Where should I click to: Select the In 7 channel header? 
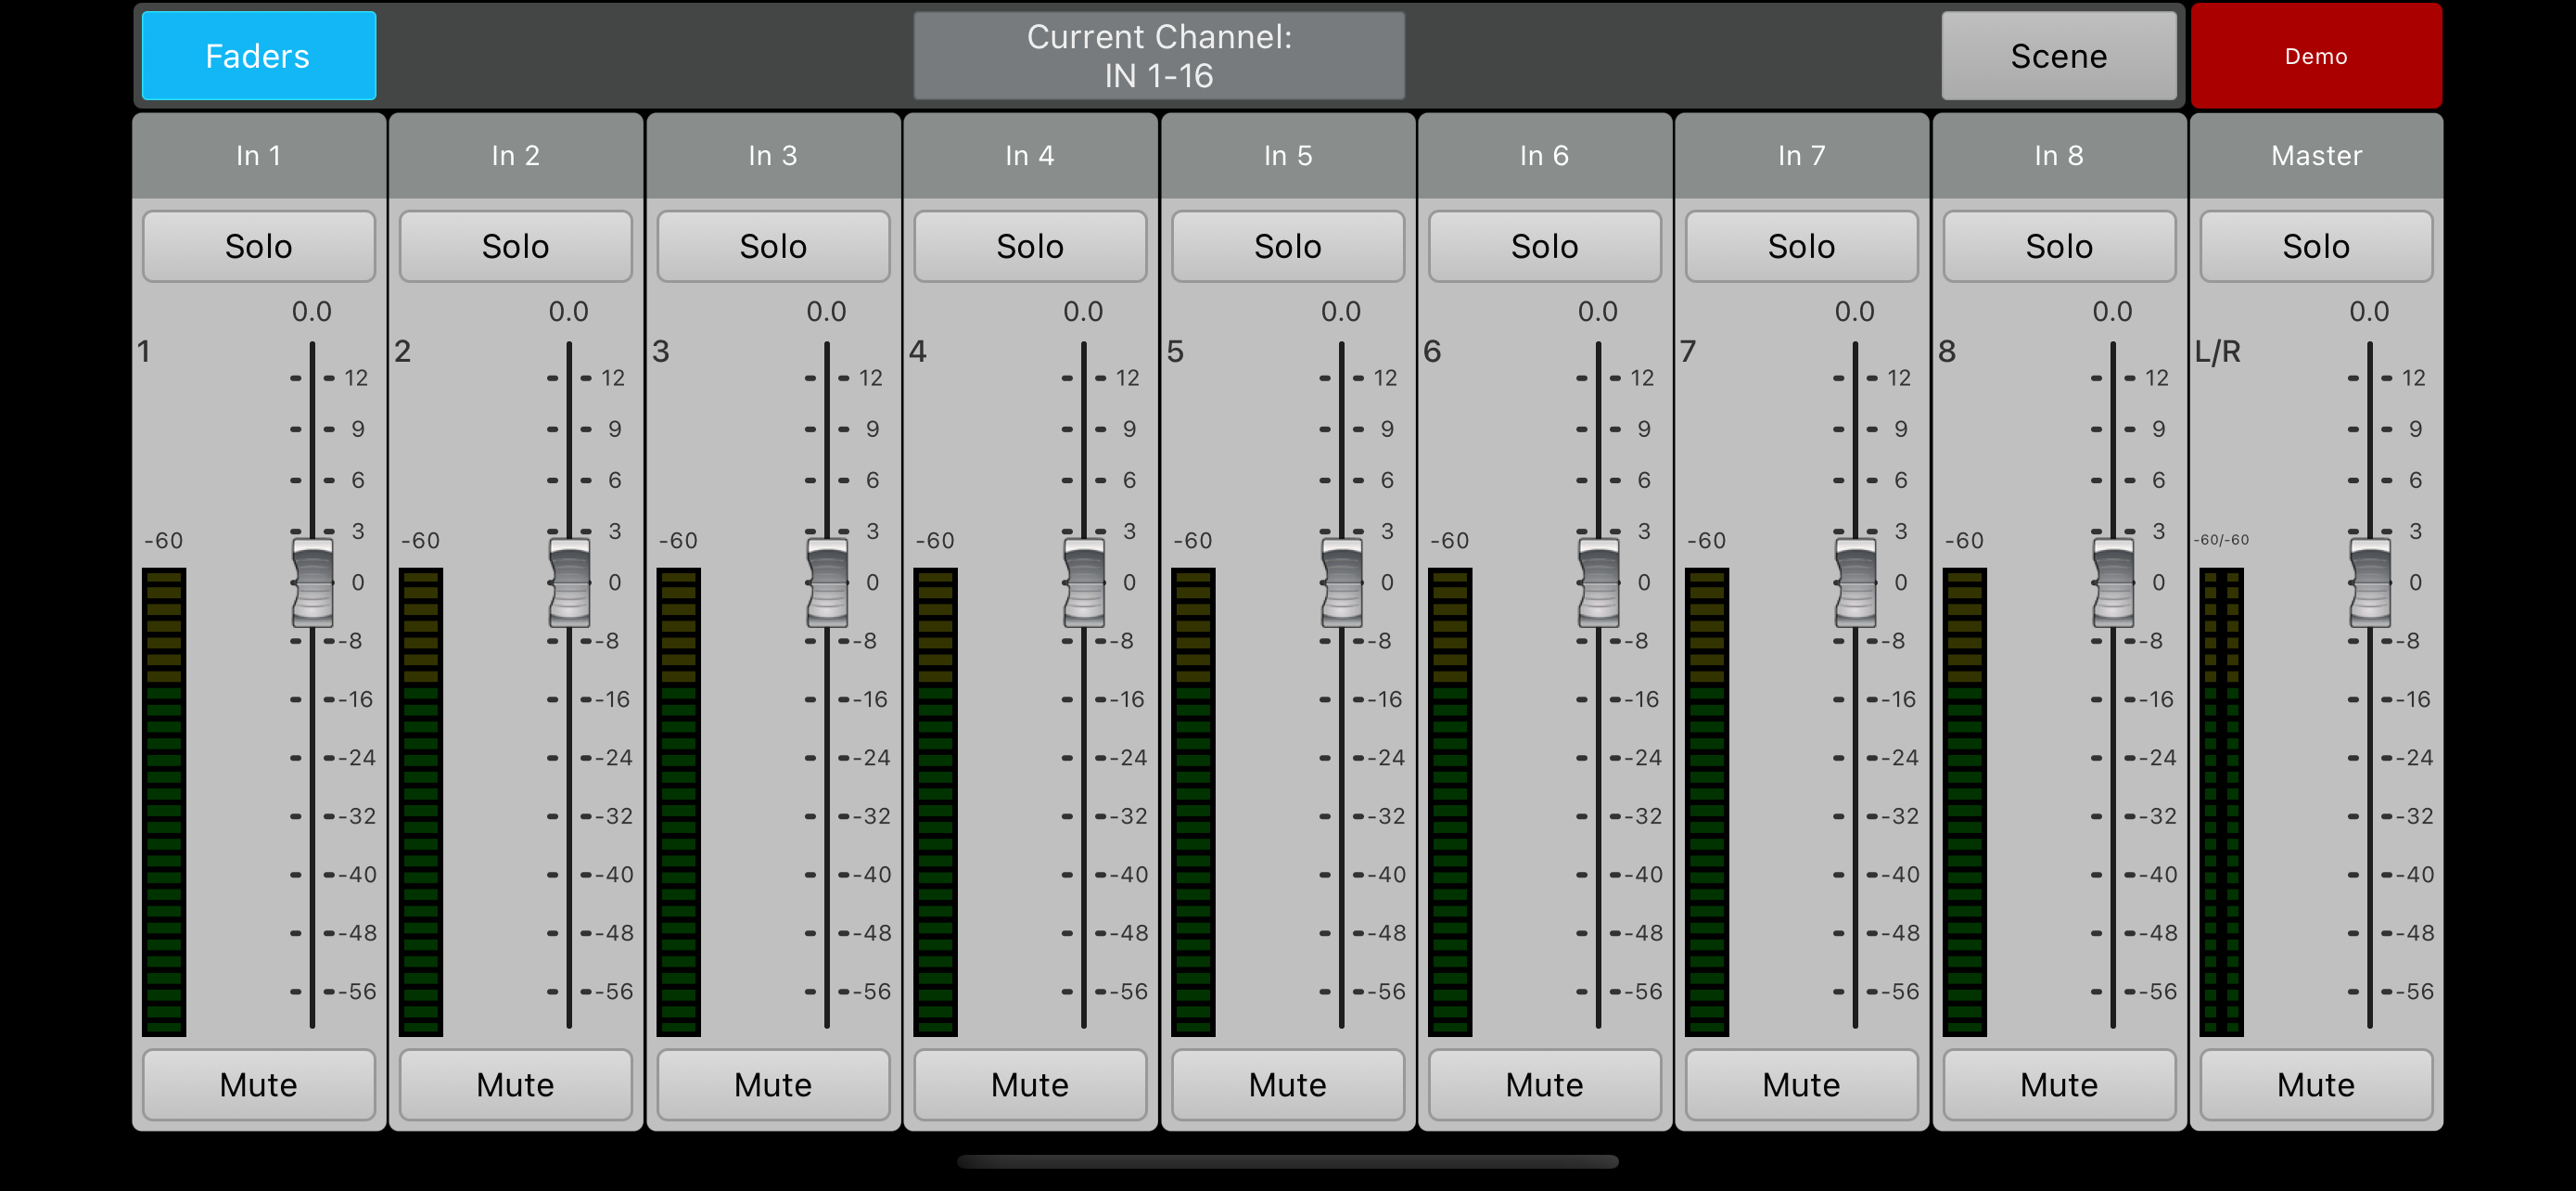1802,156
